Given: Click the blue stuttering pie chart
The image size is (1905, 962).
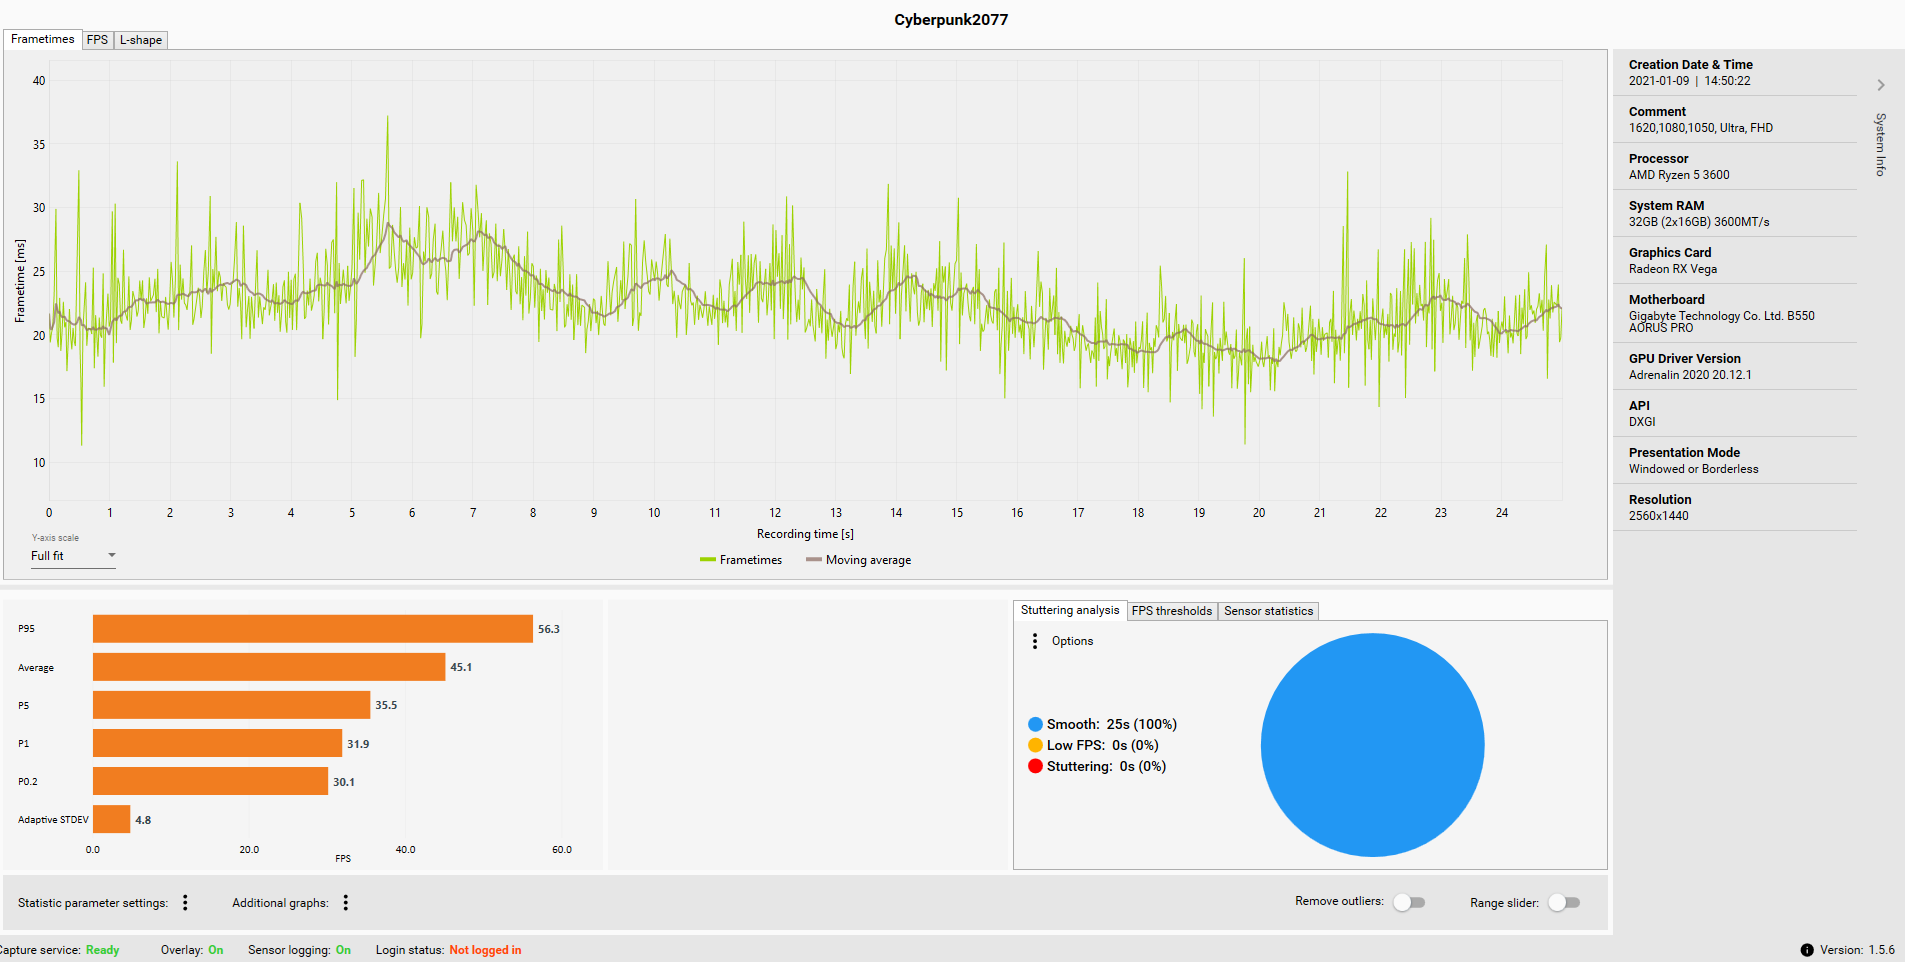Looking at the screenshot, I should click(1372, 745).
